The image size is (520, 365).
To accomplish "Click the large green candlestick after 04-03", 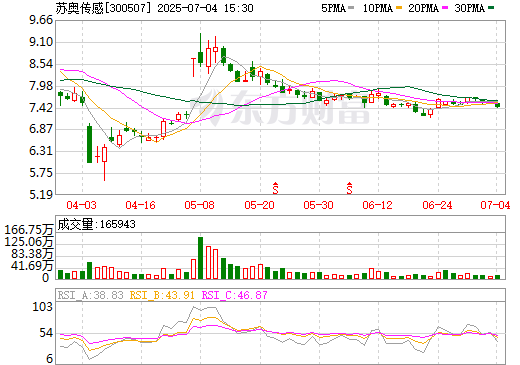I will pos(89,144).
